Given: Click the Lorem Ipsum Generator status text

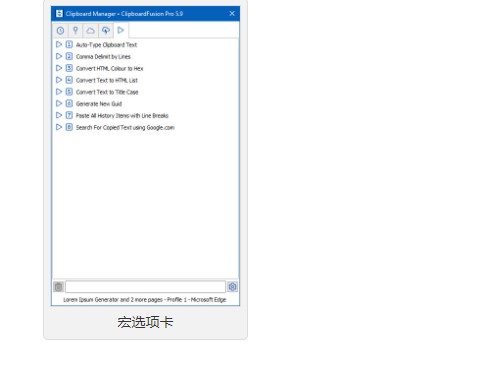Looking at the screenshot, I should [x=145, y=300].
